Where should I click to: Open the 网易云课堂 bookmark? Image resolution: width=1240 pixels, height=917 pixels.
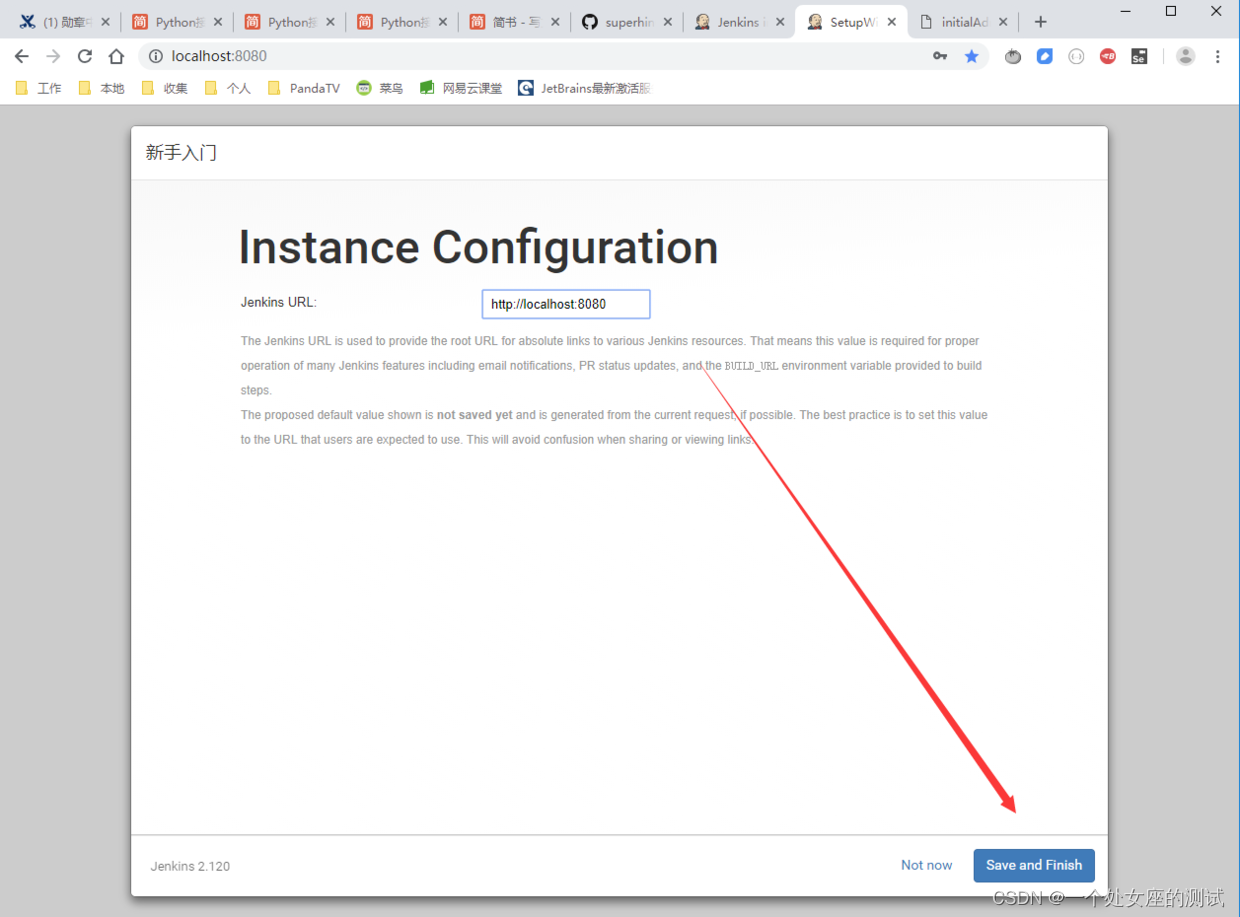click(461, 88)
